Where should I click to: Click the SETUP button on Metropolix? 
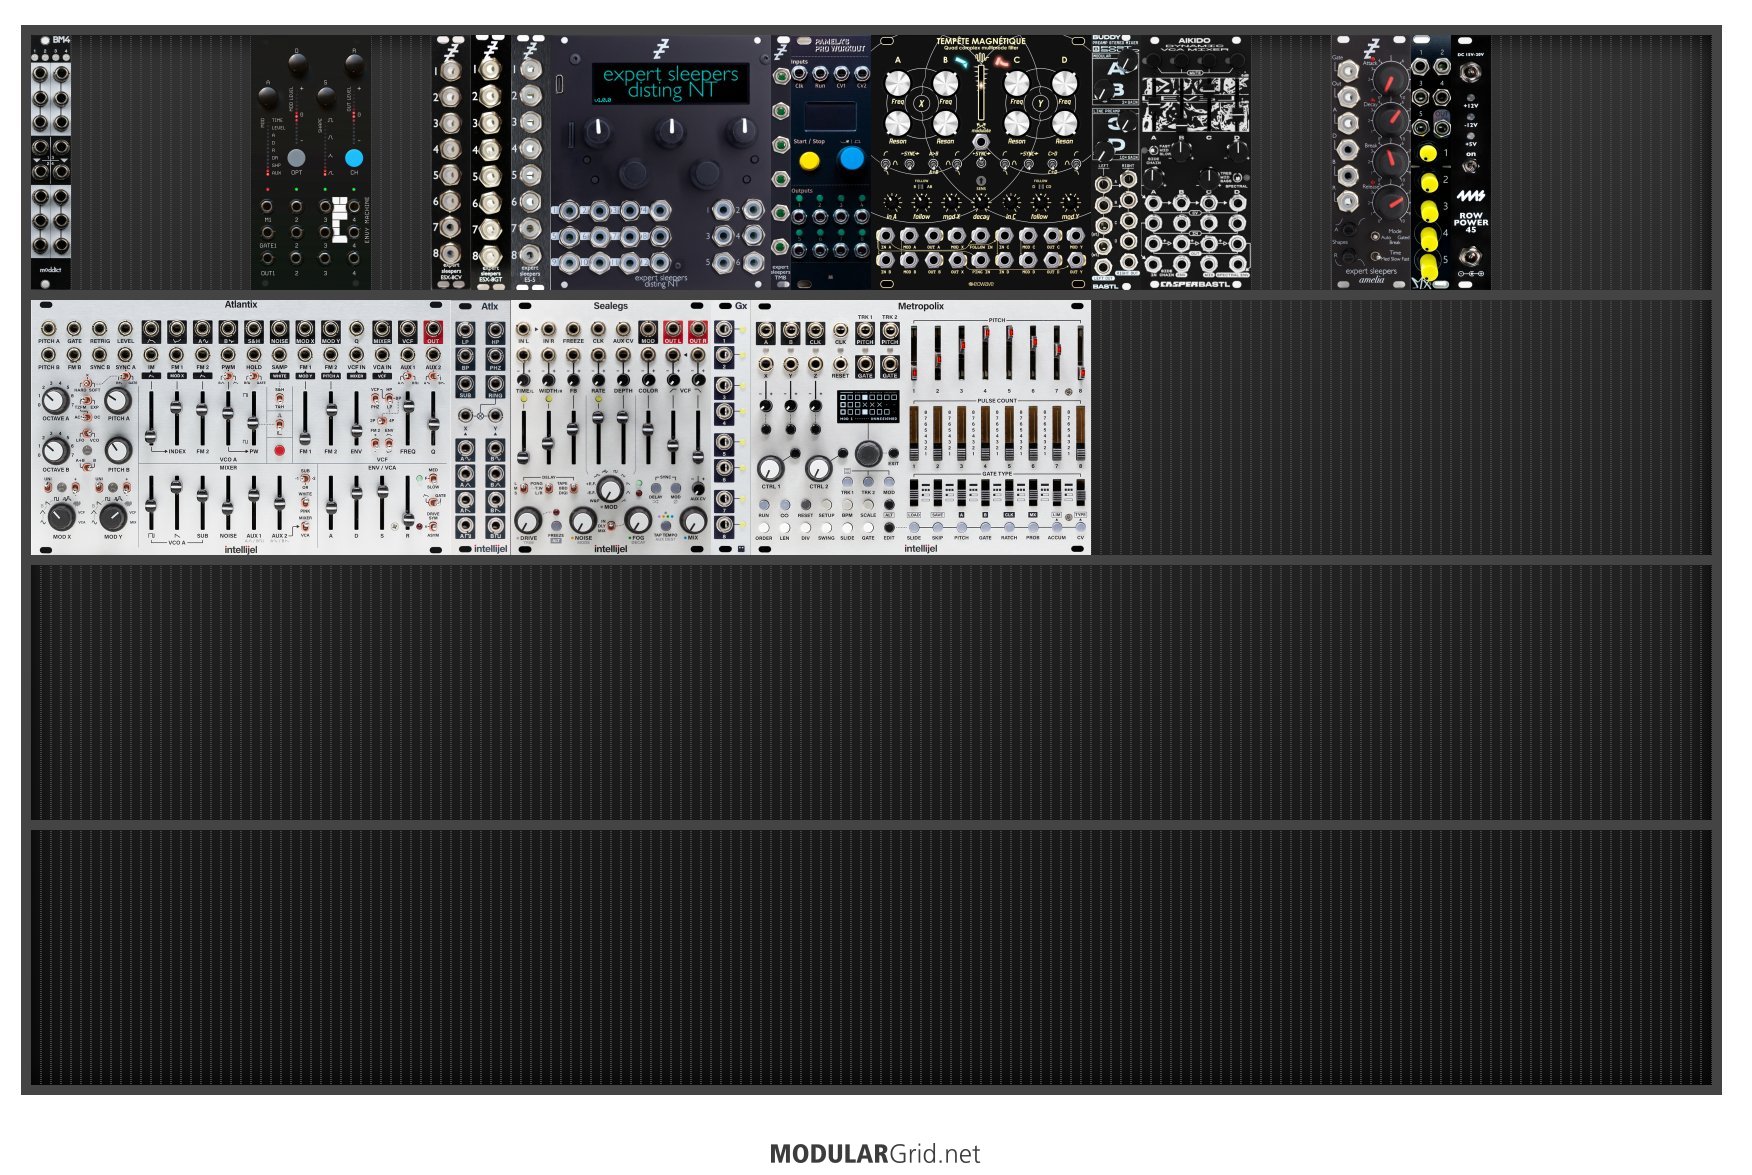[x=826, y=505]
